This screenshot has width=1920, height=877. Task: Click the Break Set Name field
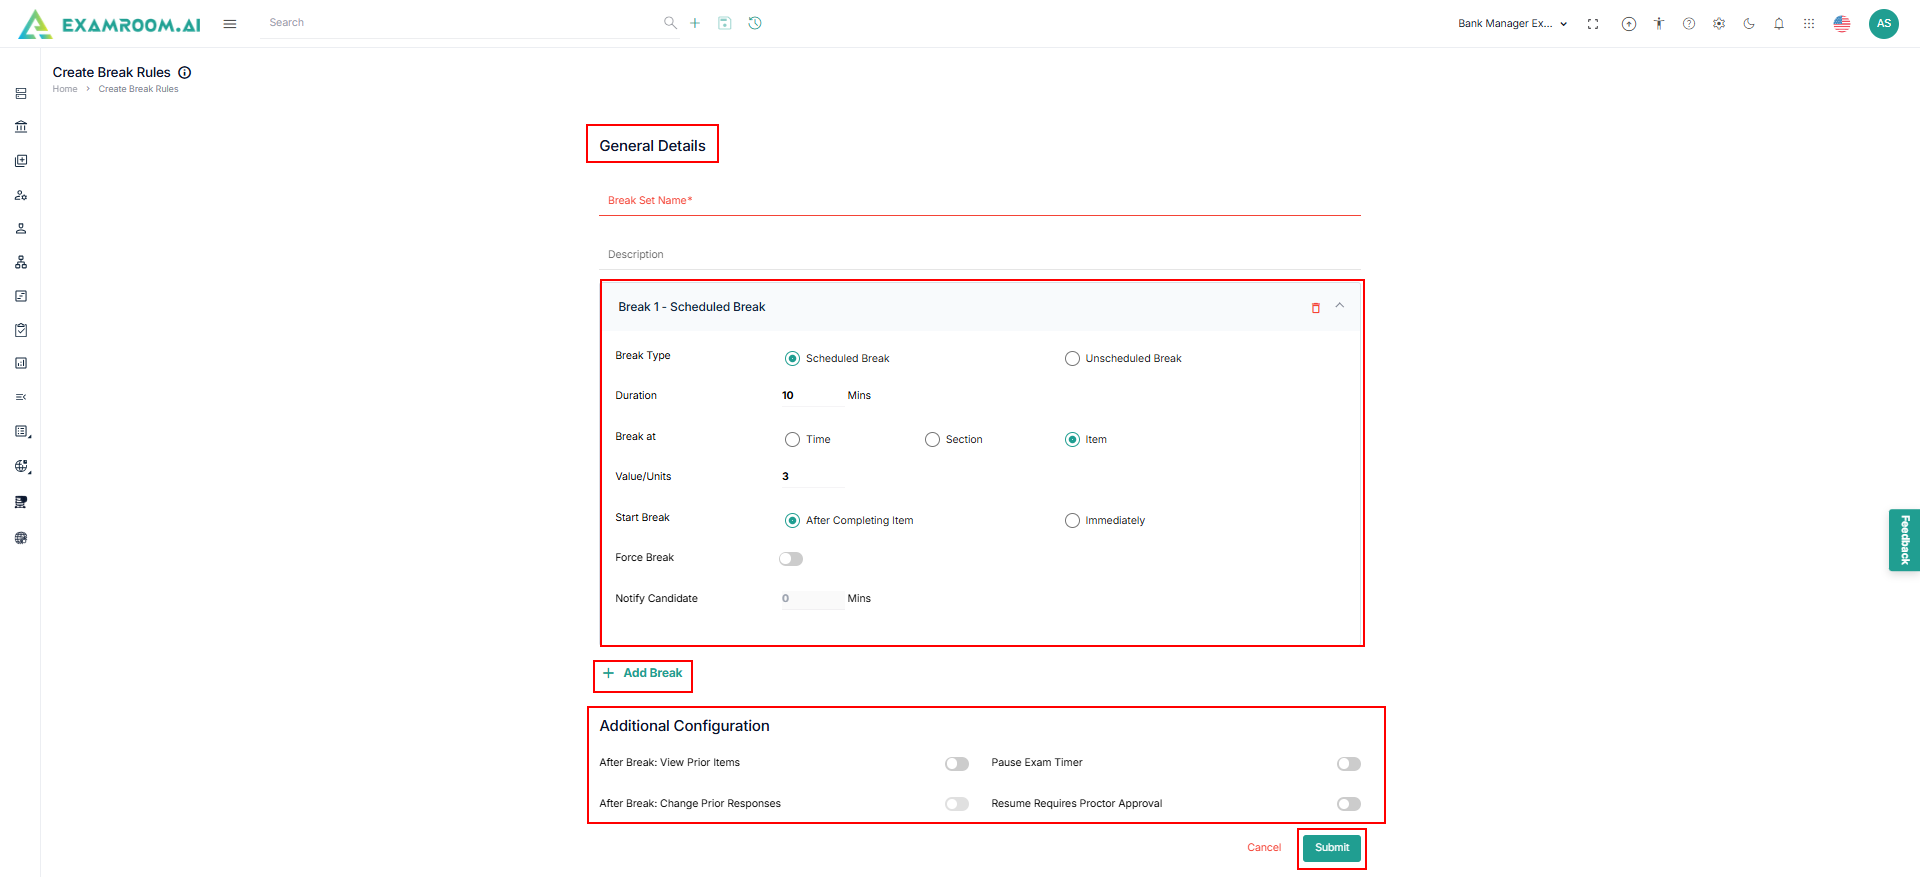pyautogui.click(x=980, y=201)
